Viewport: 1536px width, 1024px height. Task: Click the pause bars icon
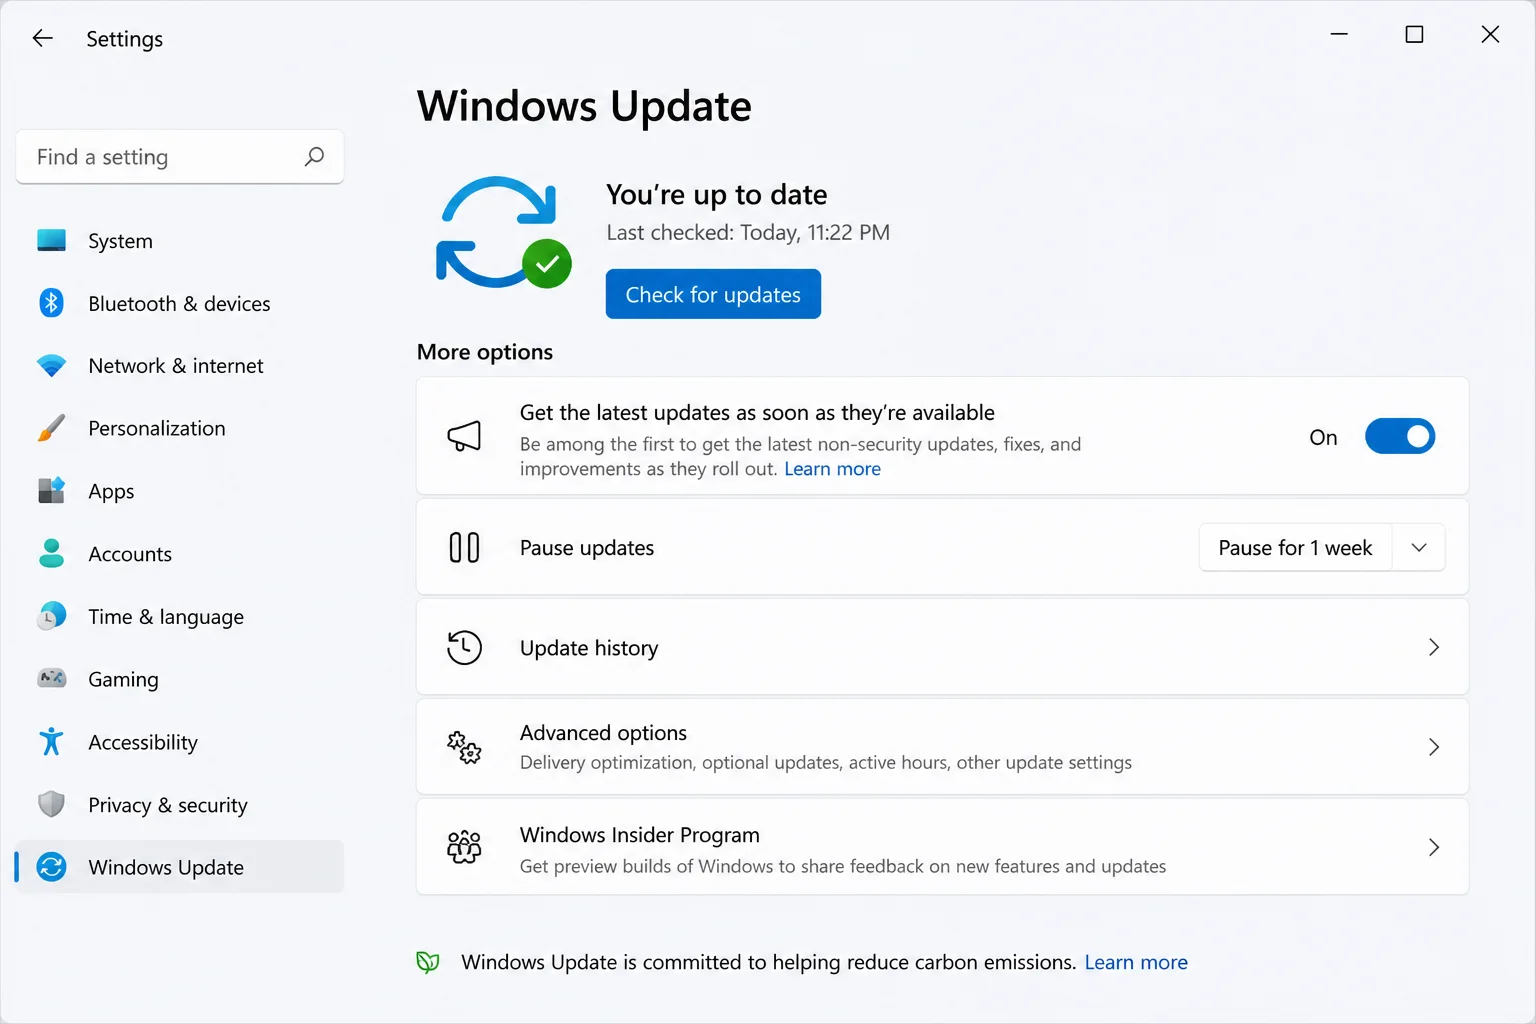pos(464,547)
